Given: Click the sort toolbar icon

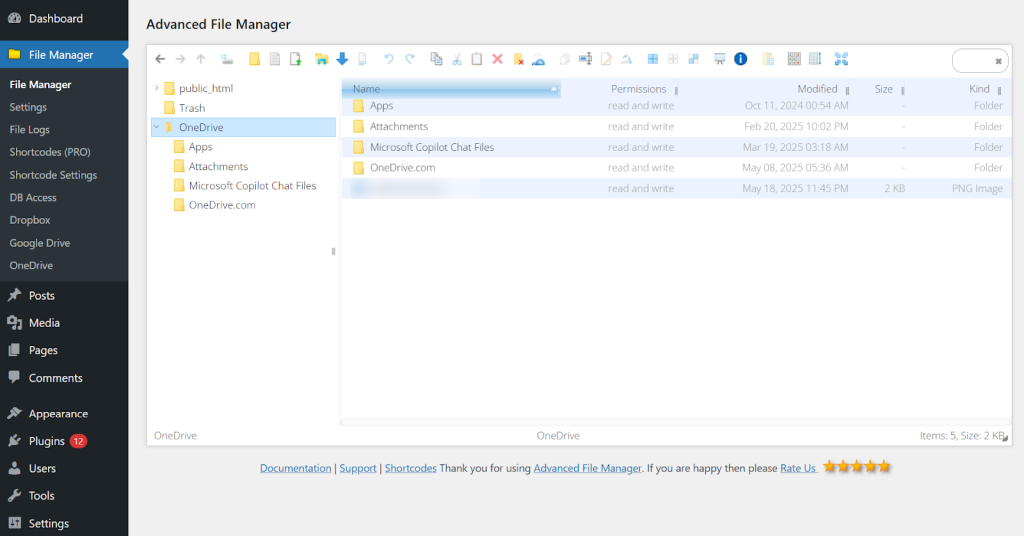Looking at the screenshot, I should pos(815,59).
